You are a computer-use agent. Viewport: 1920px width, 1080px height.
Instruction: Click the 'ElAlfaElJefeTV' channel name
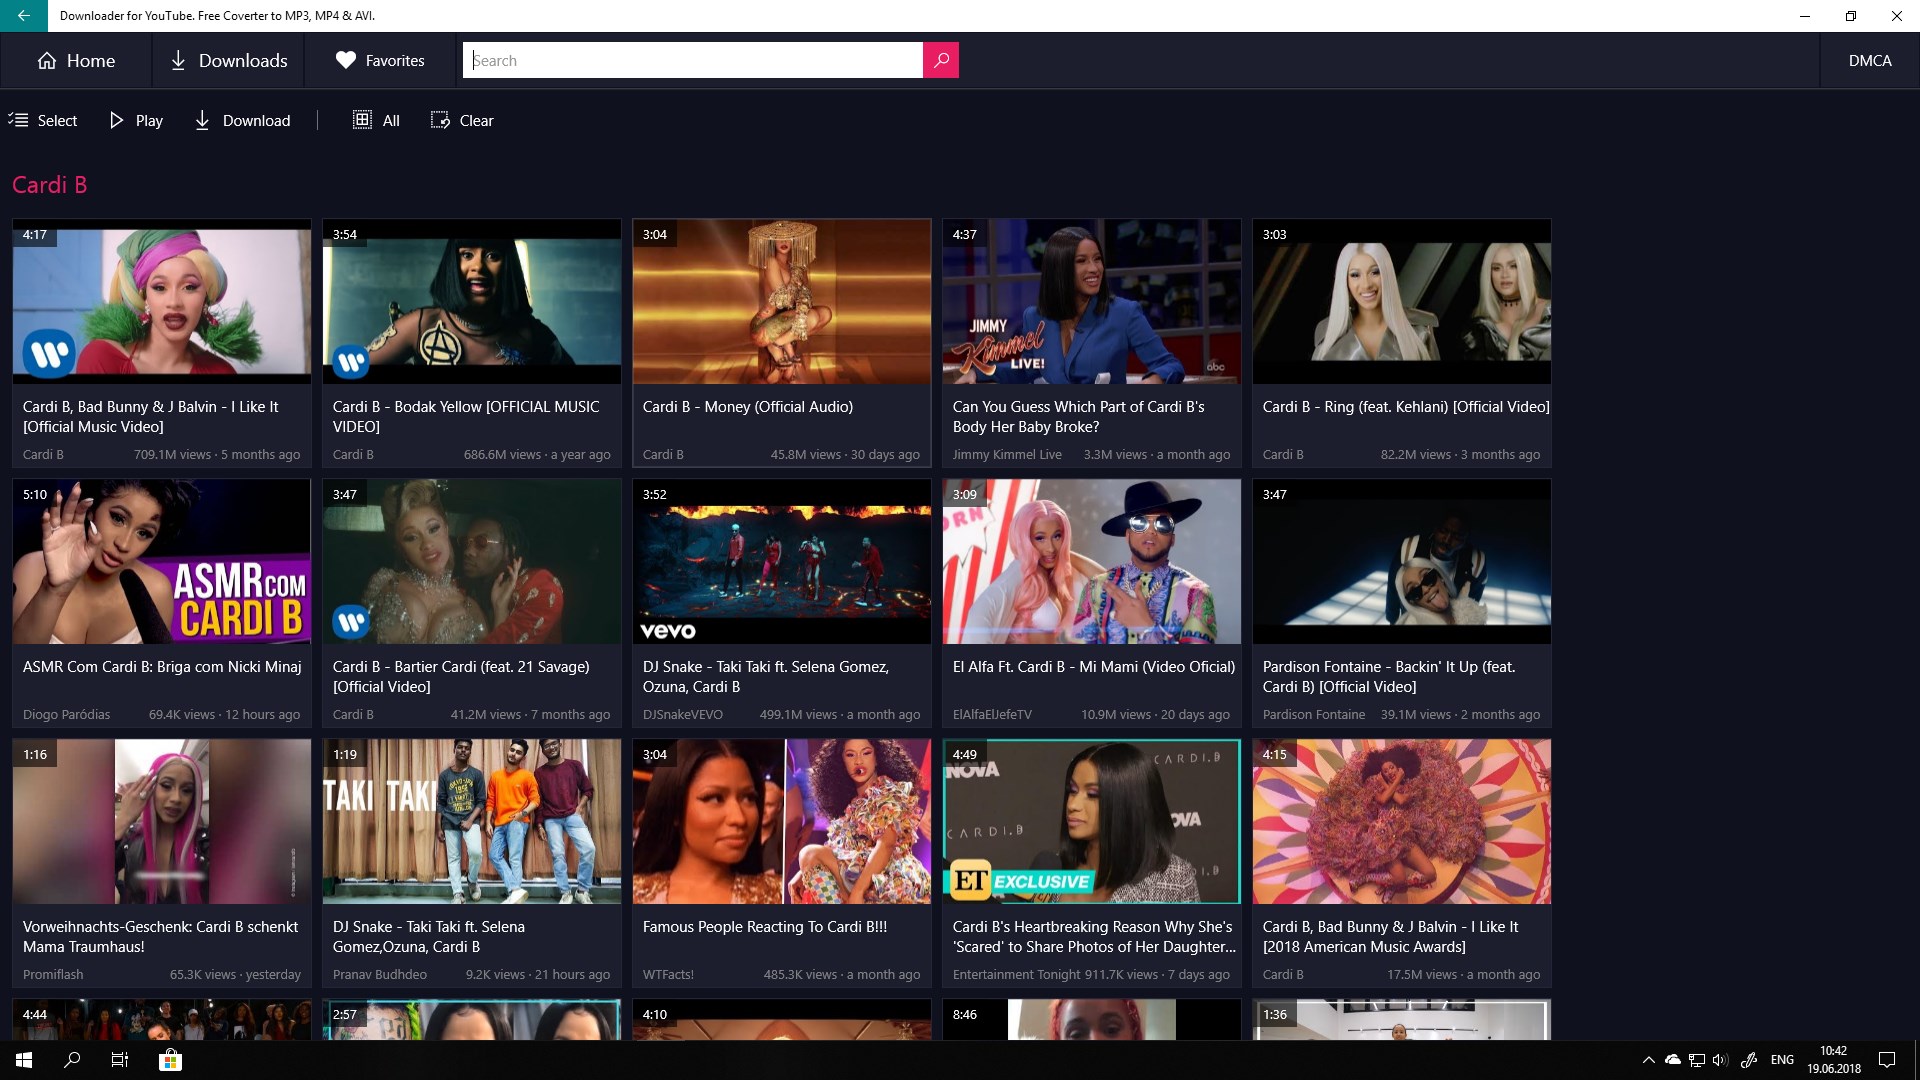tap(992, 715)
